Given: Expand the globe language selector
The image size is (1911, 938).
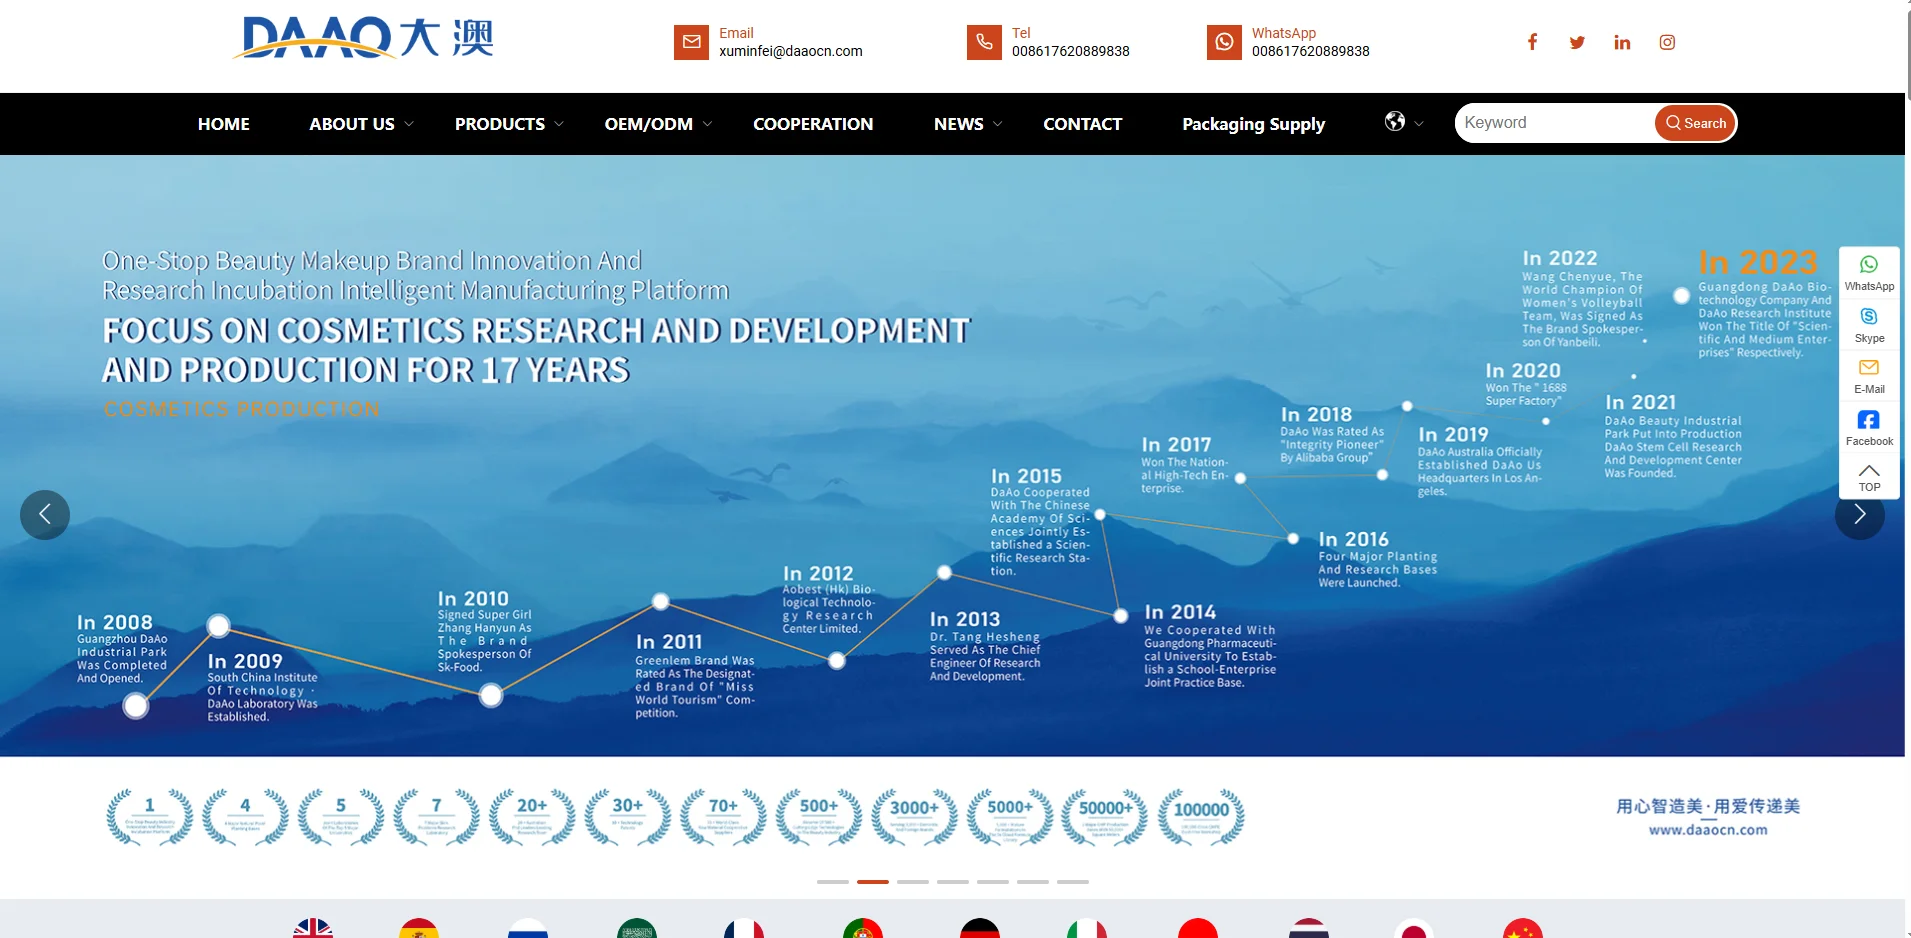Looking at the screenshot, I should coord(1403,122).
